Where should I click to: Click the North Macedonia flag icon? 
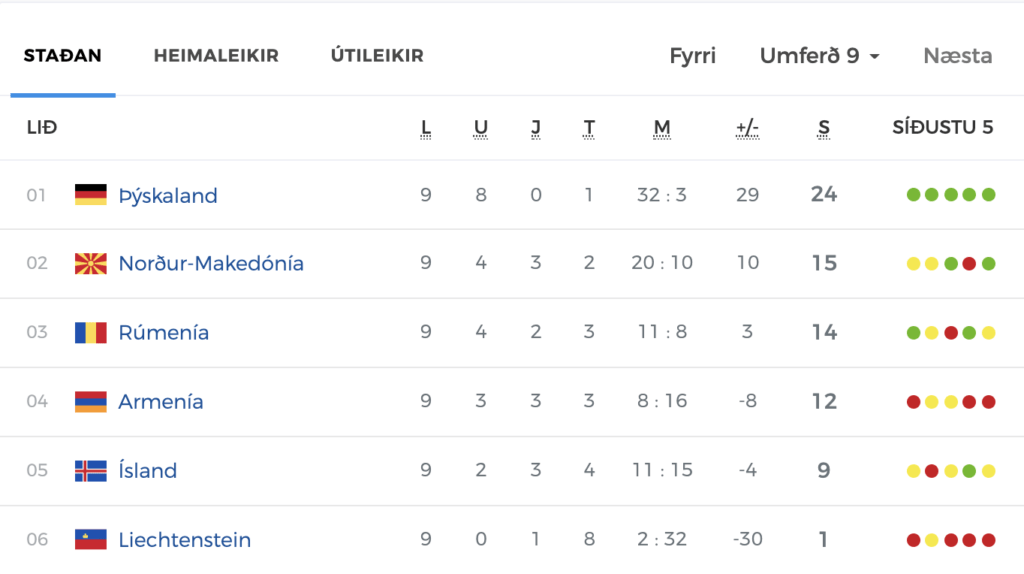pyautogui.click(x=91, y=264)
